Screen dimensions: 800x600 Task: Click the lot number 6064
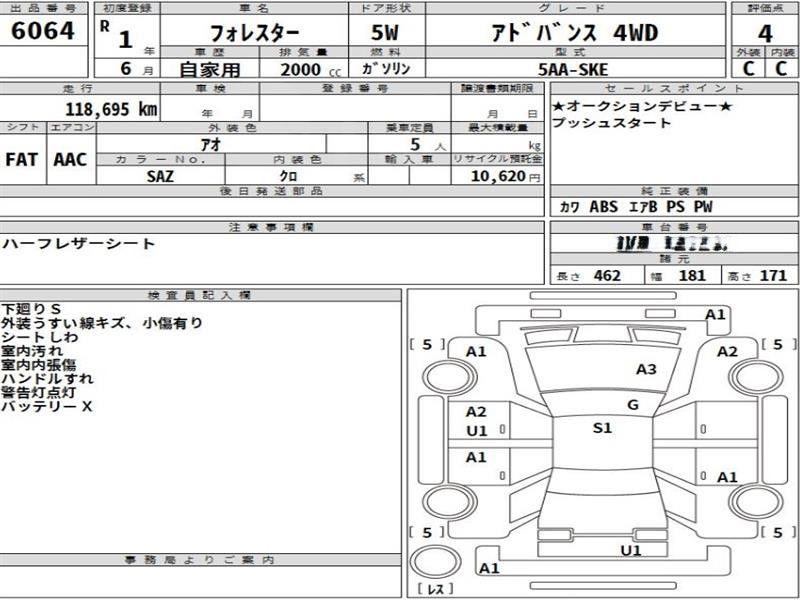tap(43, 31)
